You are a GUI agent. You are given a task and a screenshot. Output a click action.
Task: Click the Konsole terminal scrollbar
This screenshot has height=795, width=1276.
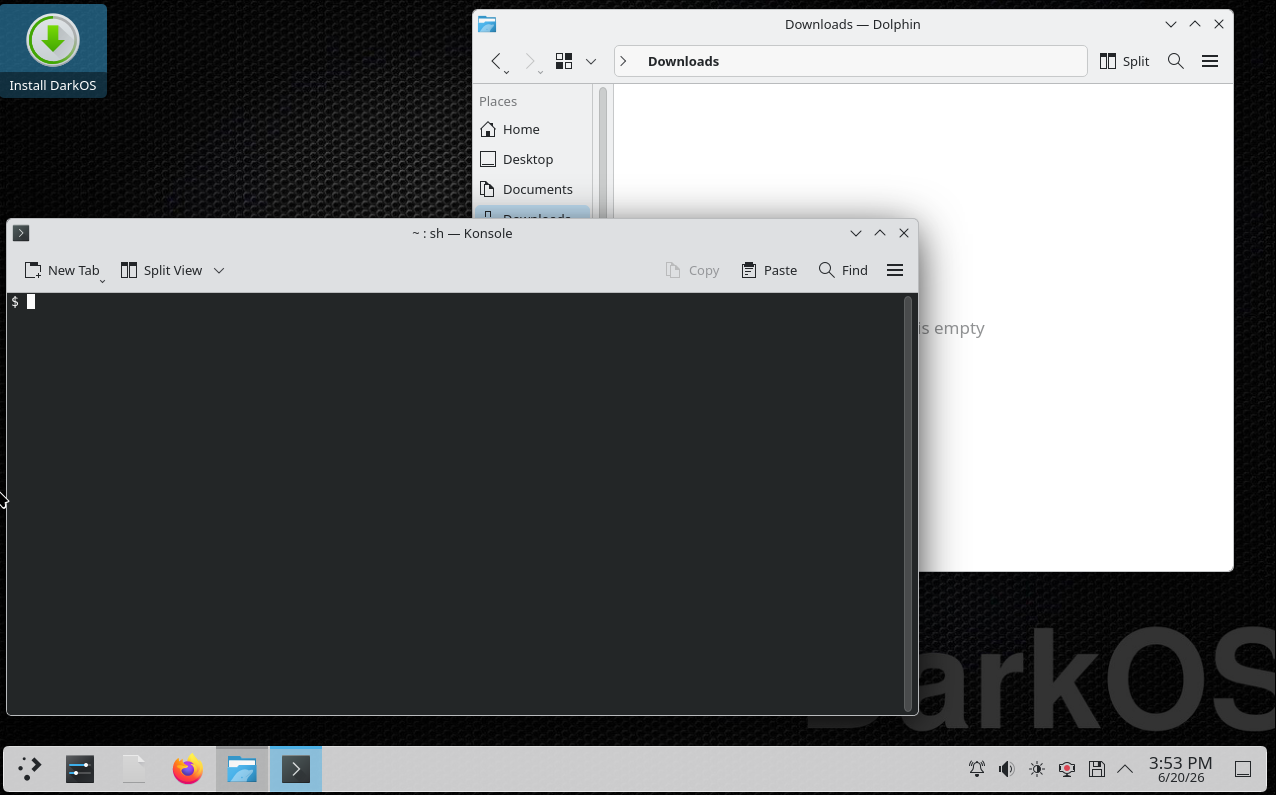[x=908, y=503]
